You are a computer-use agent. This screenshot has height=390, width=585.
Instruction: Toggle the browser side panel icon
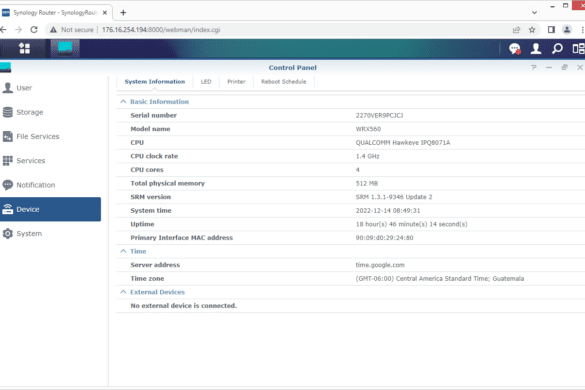pyautogui.click(x=551, y=29)
